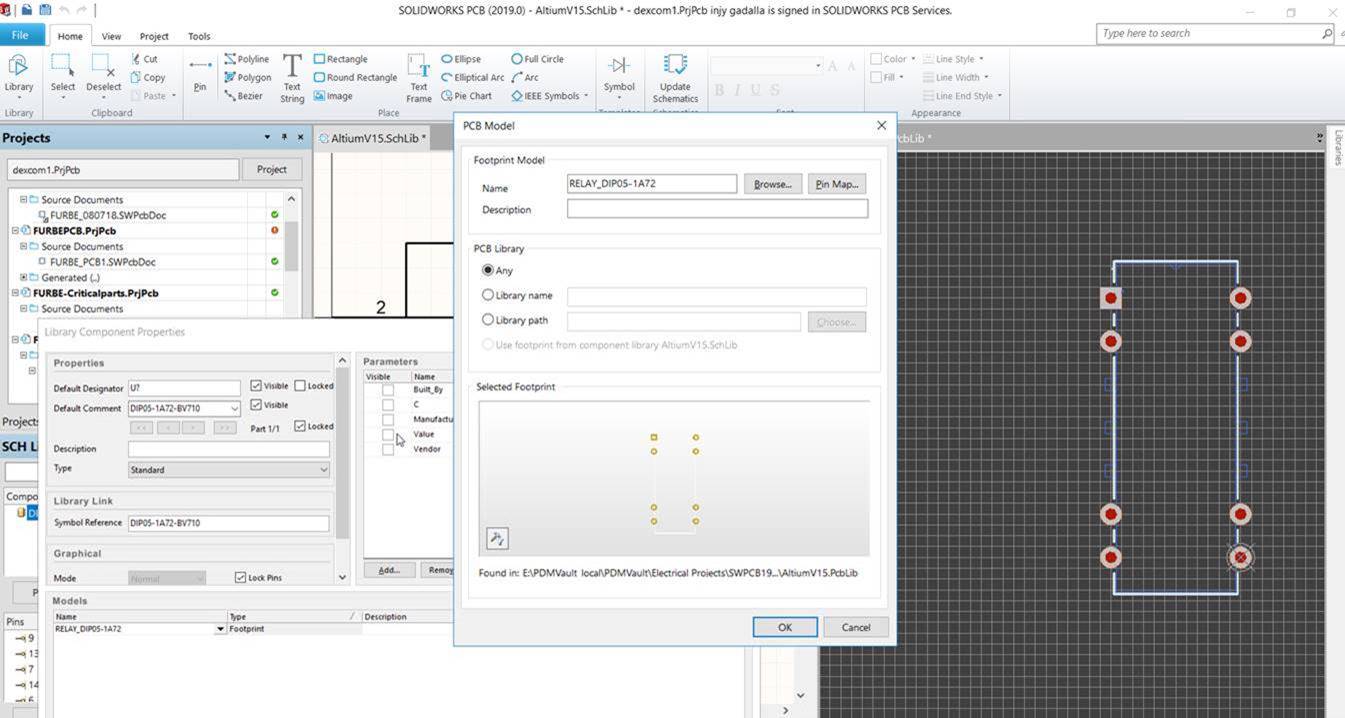1345x718 pixels.
Task: Place a Text String
Action: 292,77
